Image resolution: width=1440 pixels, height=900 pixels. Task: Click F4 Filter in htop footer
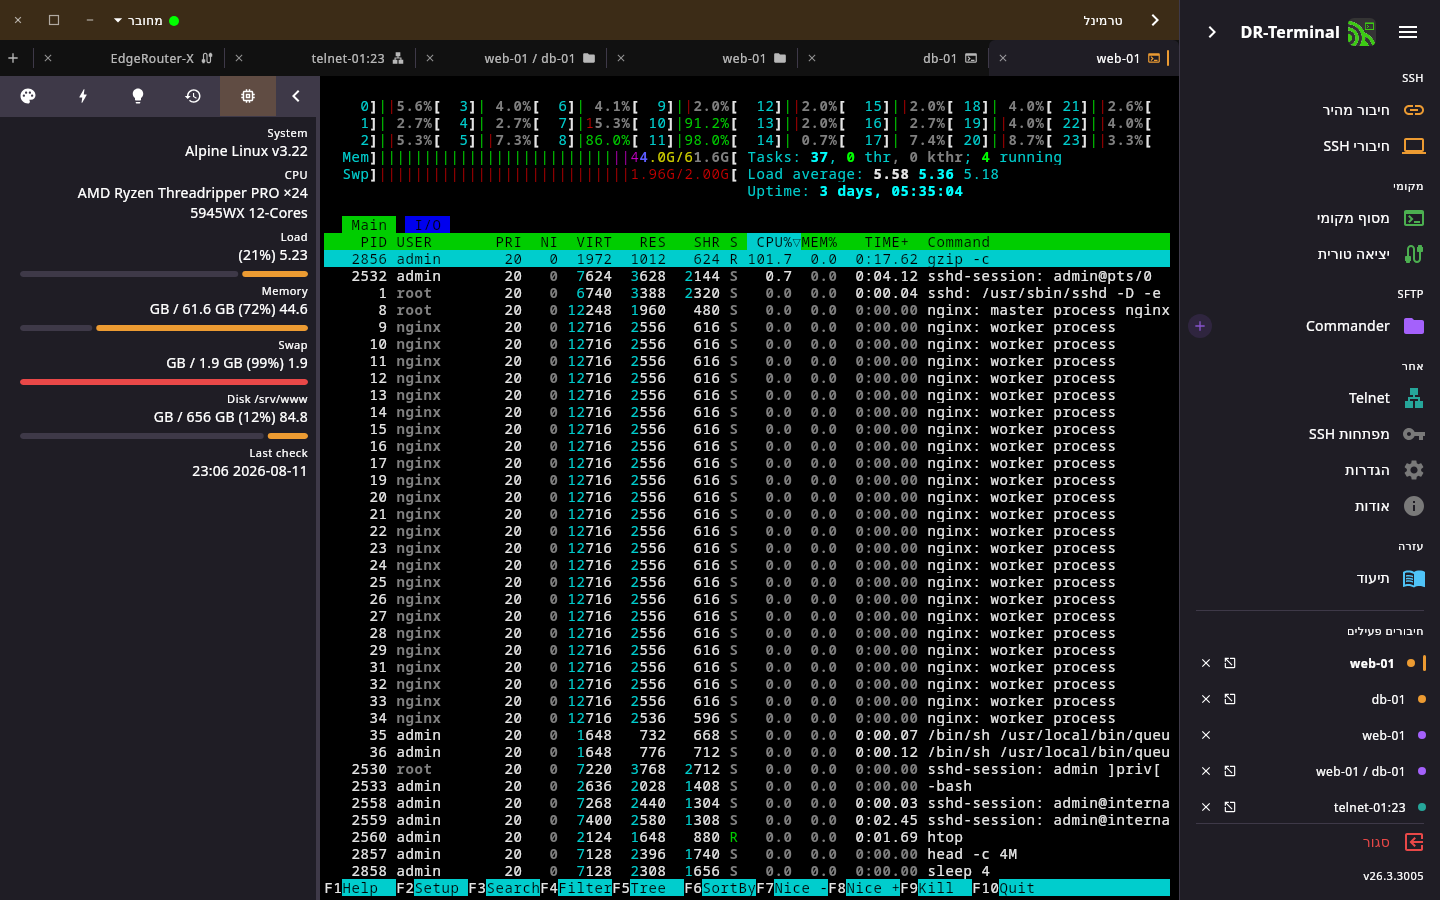point(576,888)
